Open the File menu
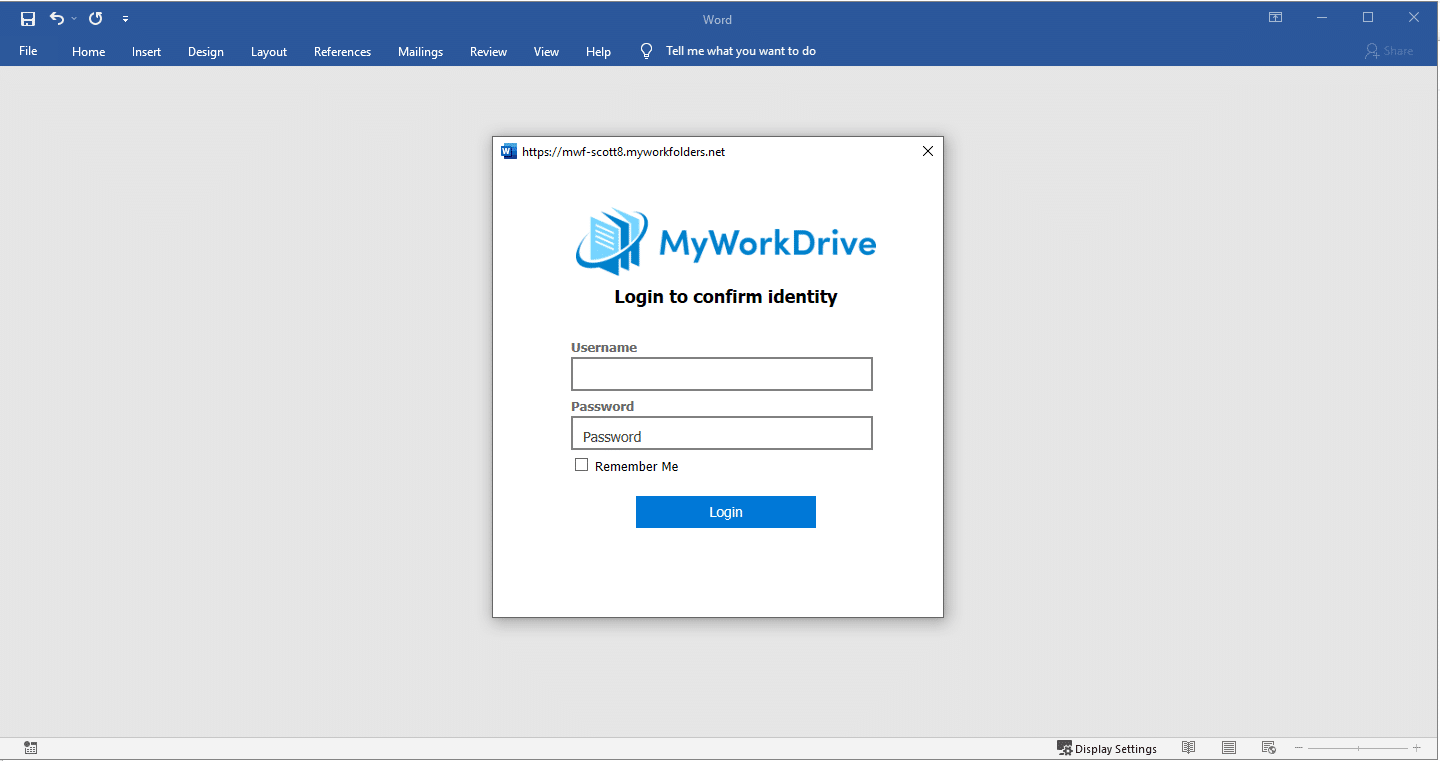Viewport: 1440px width, 761px height. pyautogui.click(x=28, y=51)
